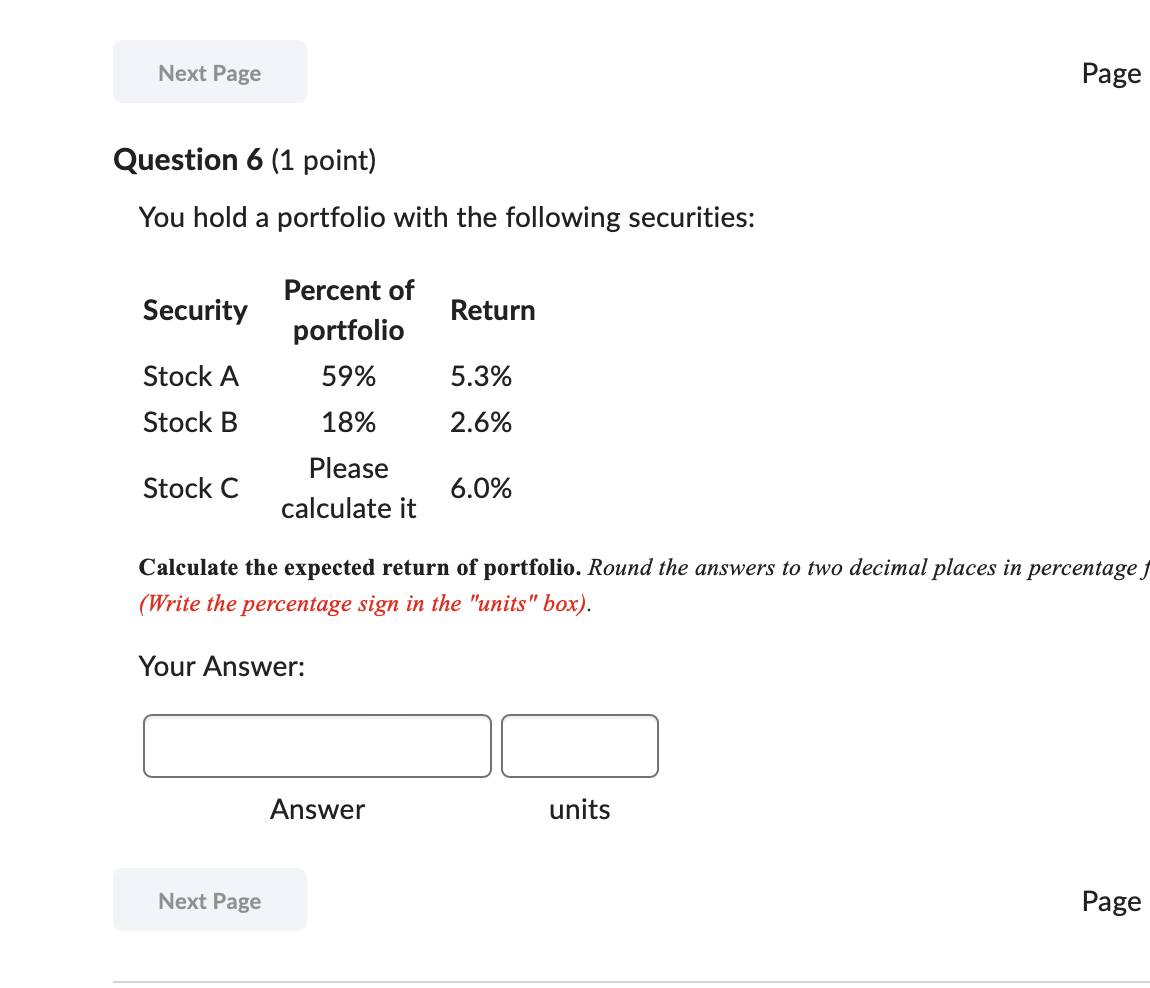Click the Return column header
The height and width of the screenshot is (988, 1150).
coord(493,310)
